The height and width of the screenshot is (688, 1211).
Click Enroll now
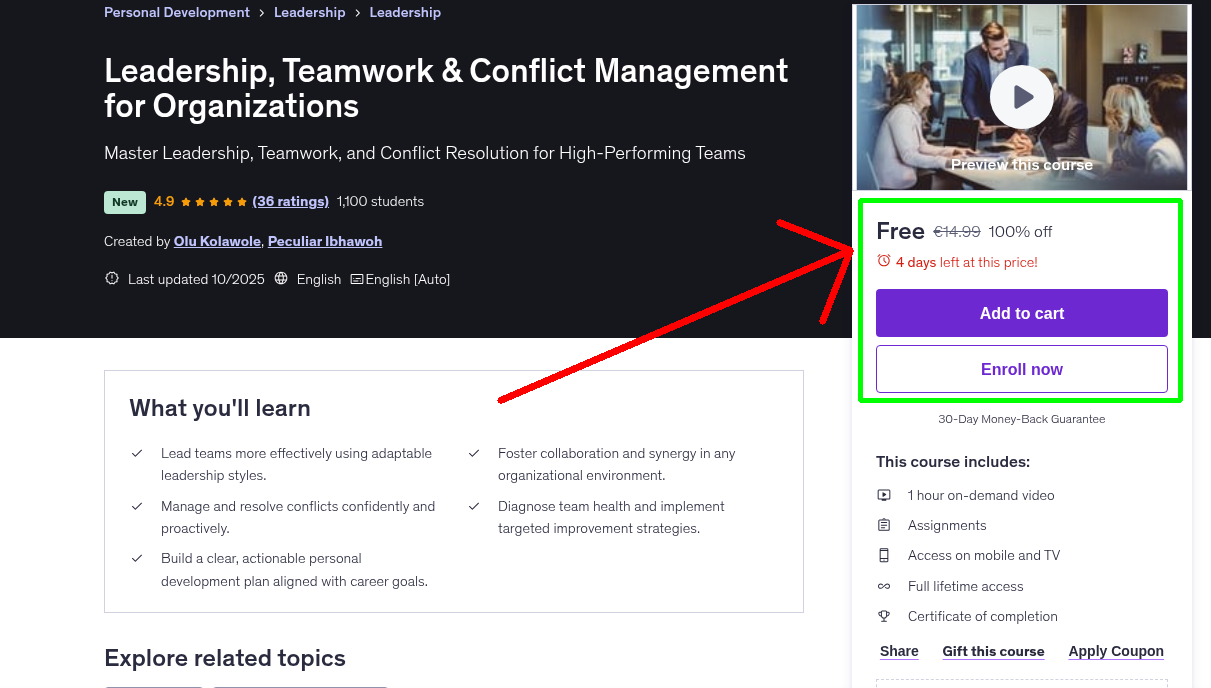click(1021, 369)
